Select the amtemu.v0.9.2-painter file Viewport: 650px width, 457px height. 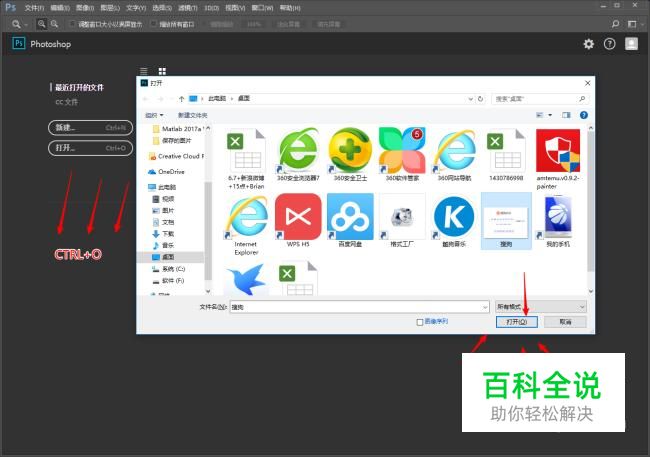pos(558,159)
